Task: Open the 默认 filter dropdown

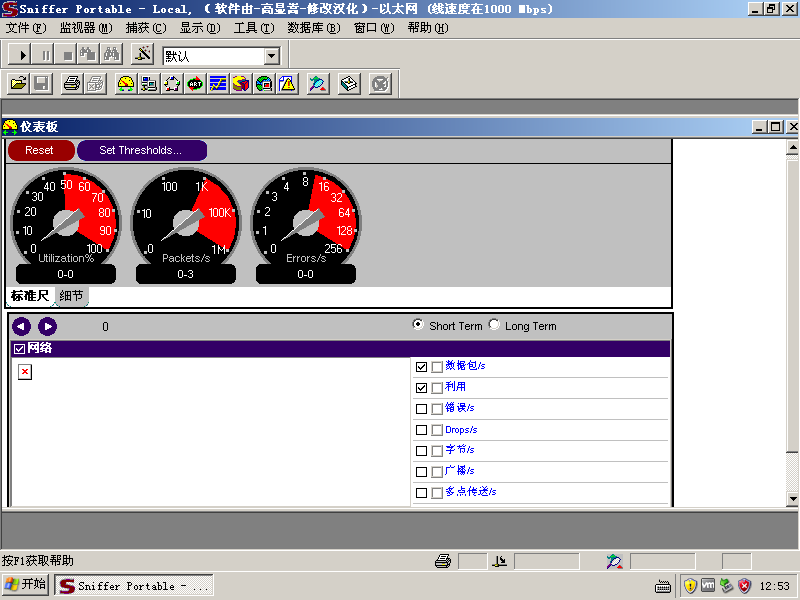Action: 272,56
